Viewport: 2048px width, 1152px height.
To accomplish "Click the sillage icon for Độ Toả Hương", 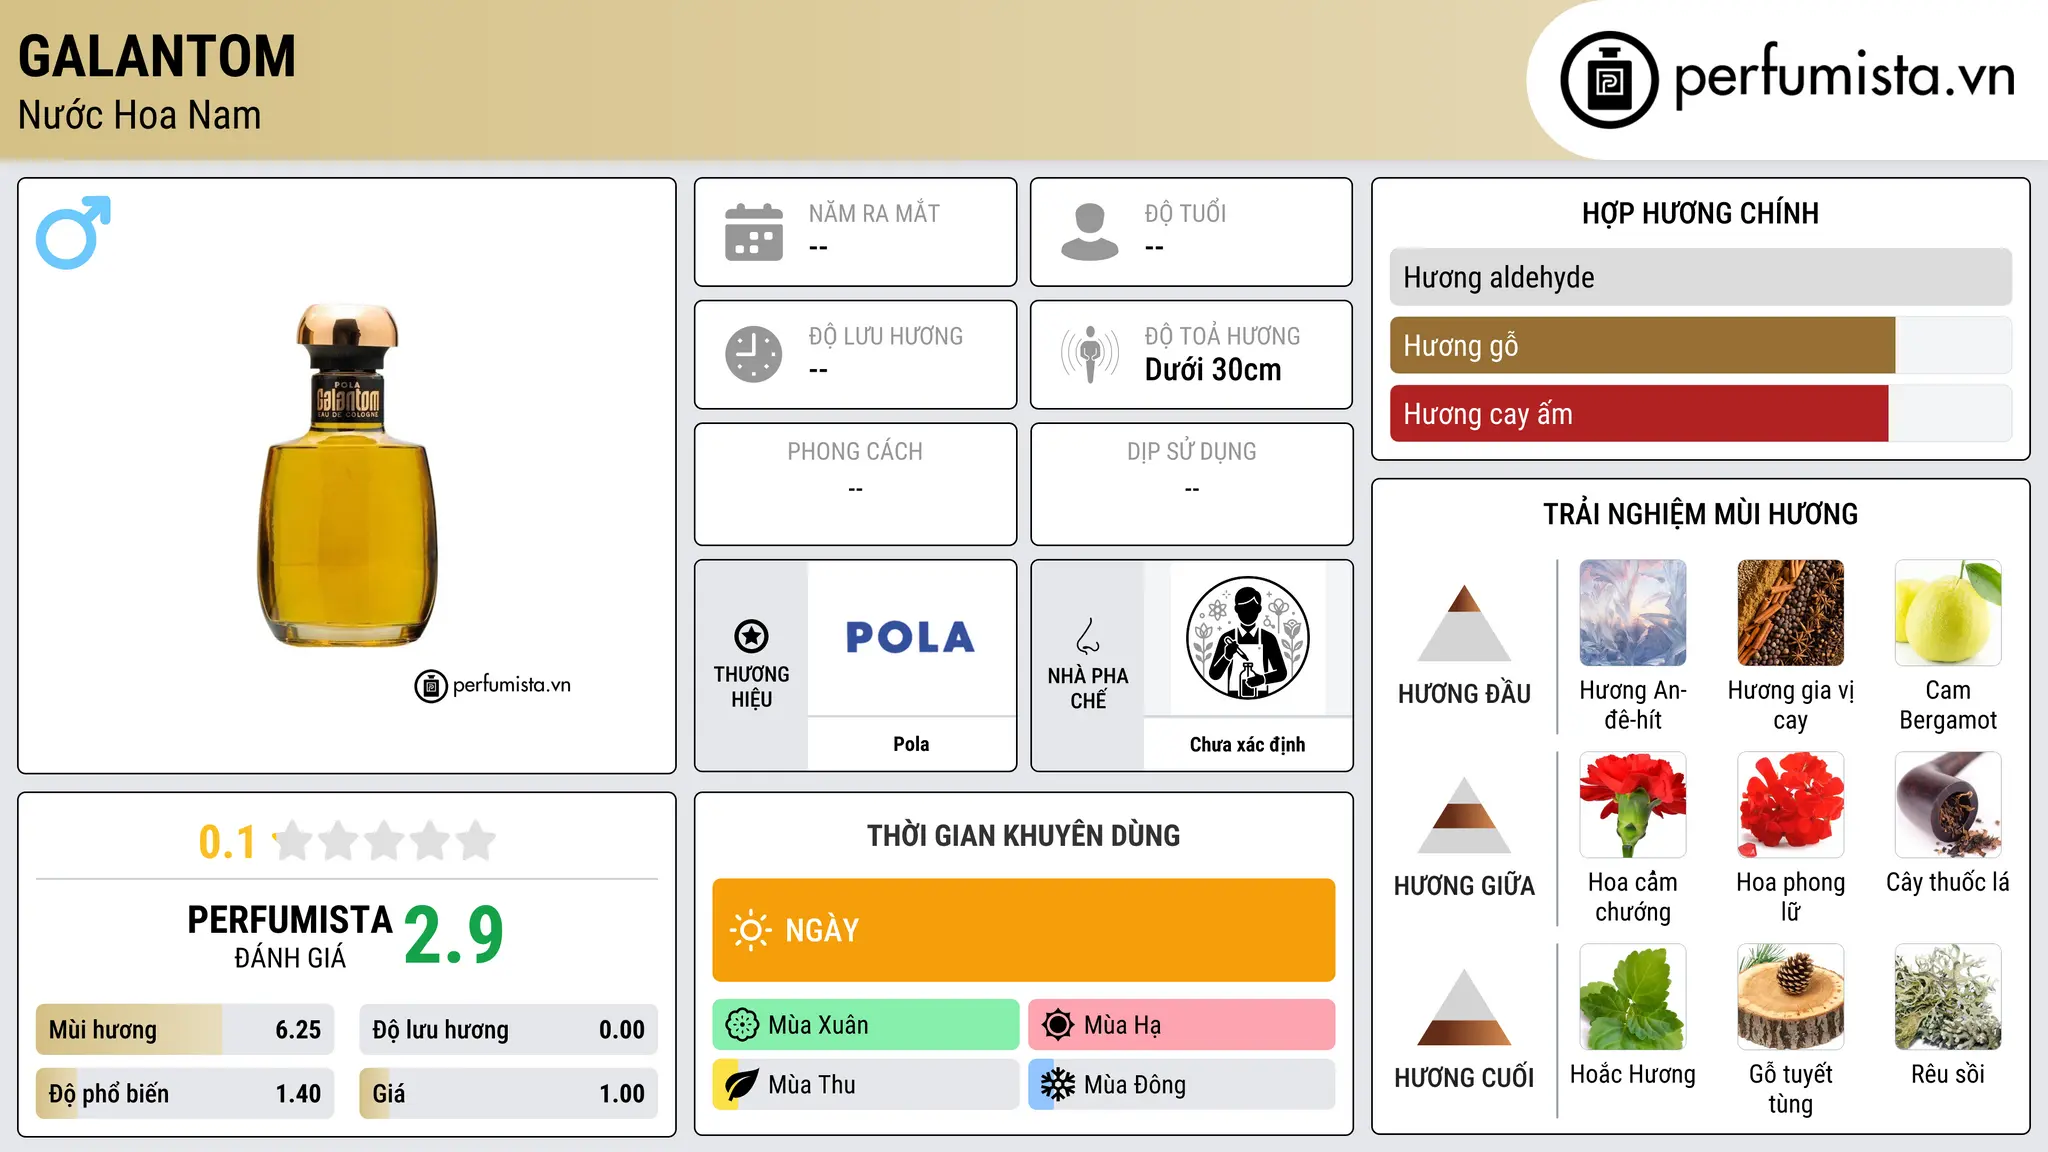I will (x=1090, y=354).
